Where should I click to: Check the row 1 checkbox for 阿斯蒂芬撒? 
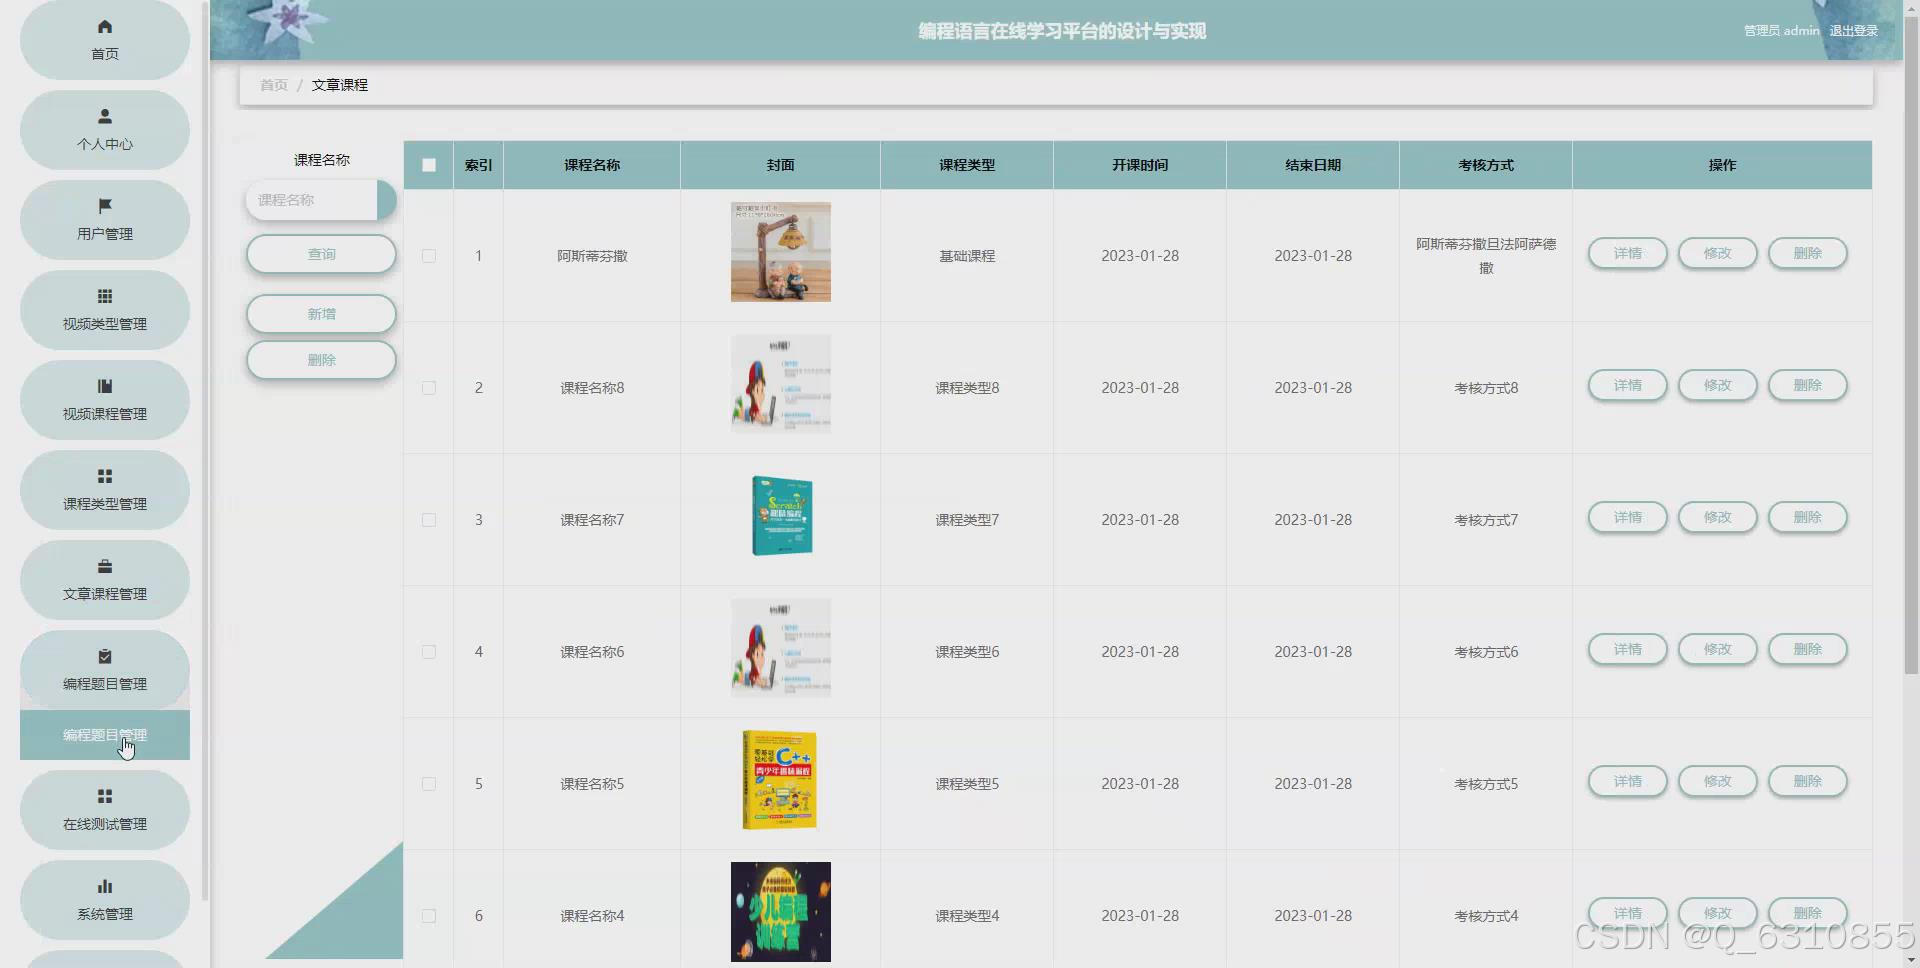(429, 256)
